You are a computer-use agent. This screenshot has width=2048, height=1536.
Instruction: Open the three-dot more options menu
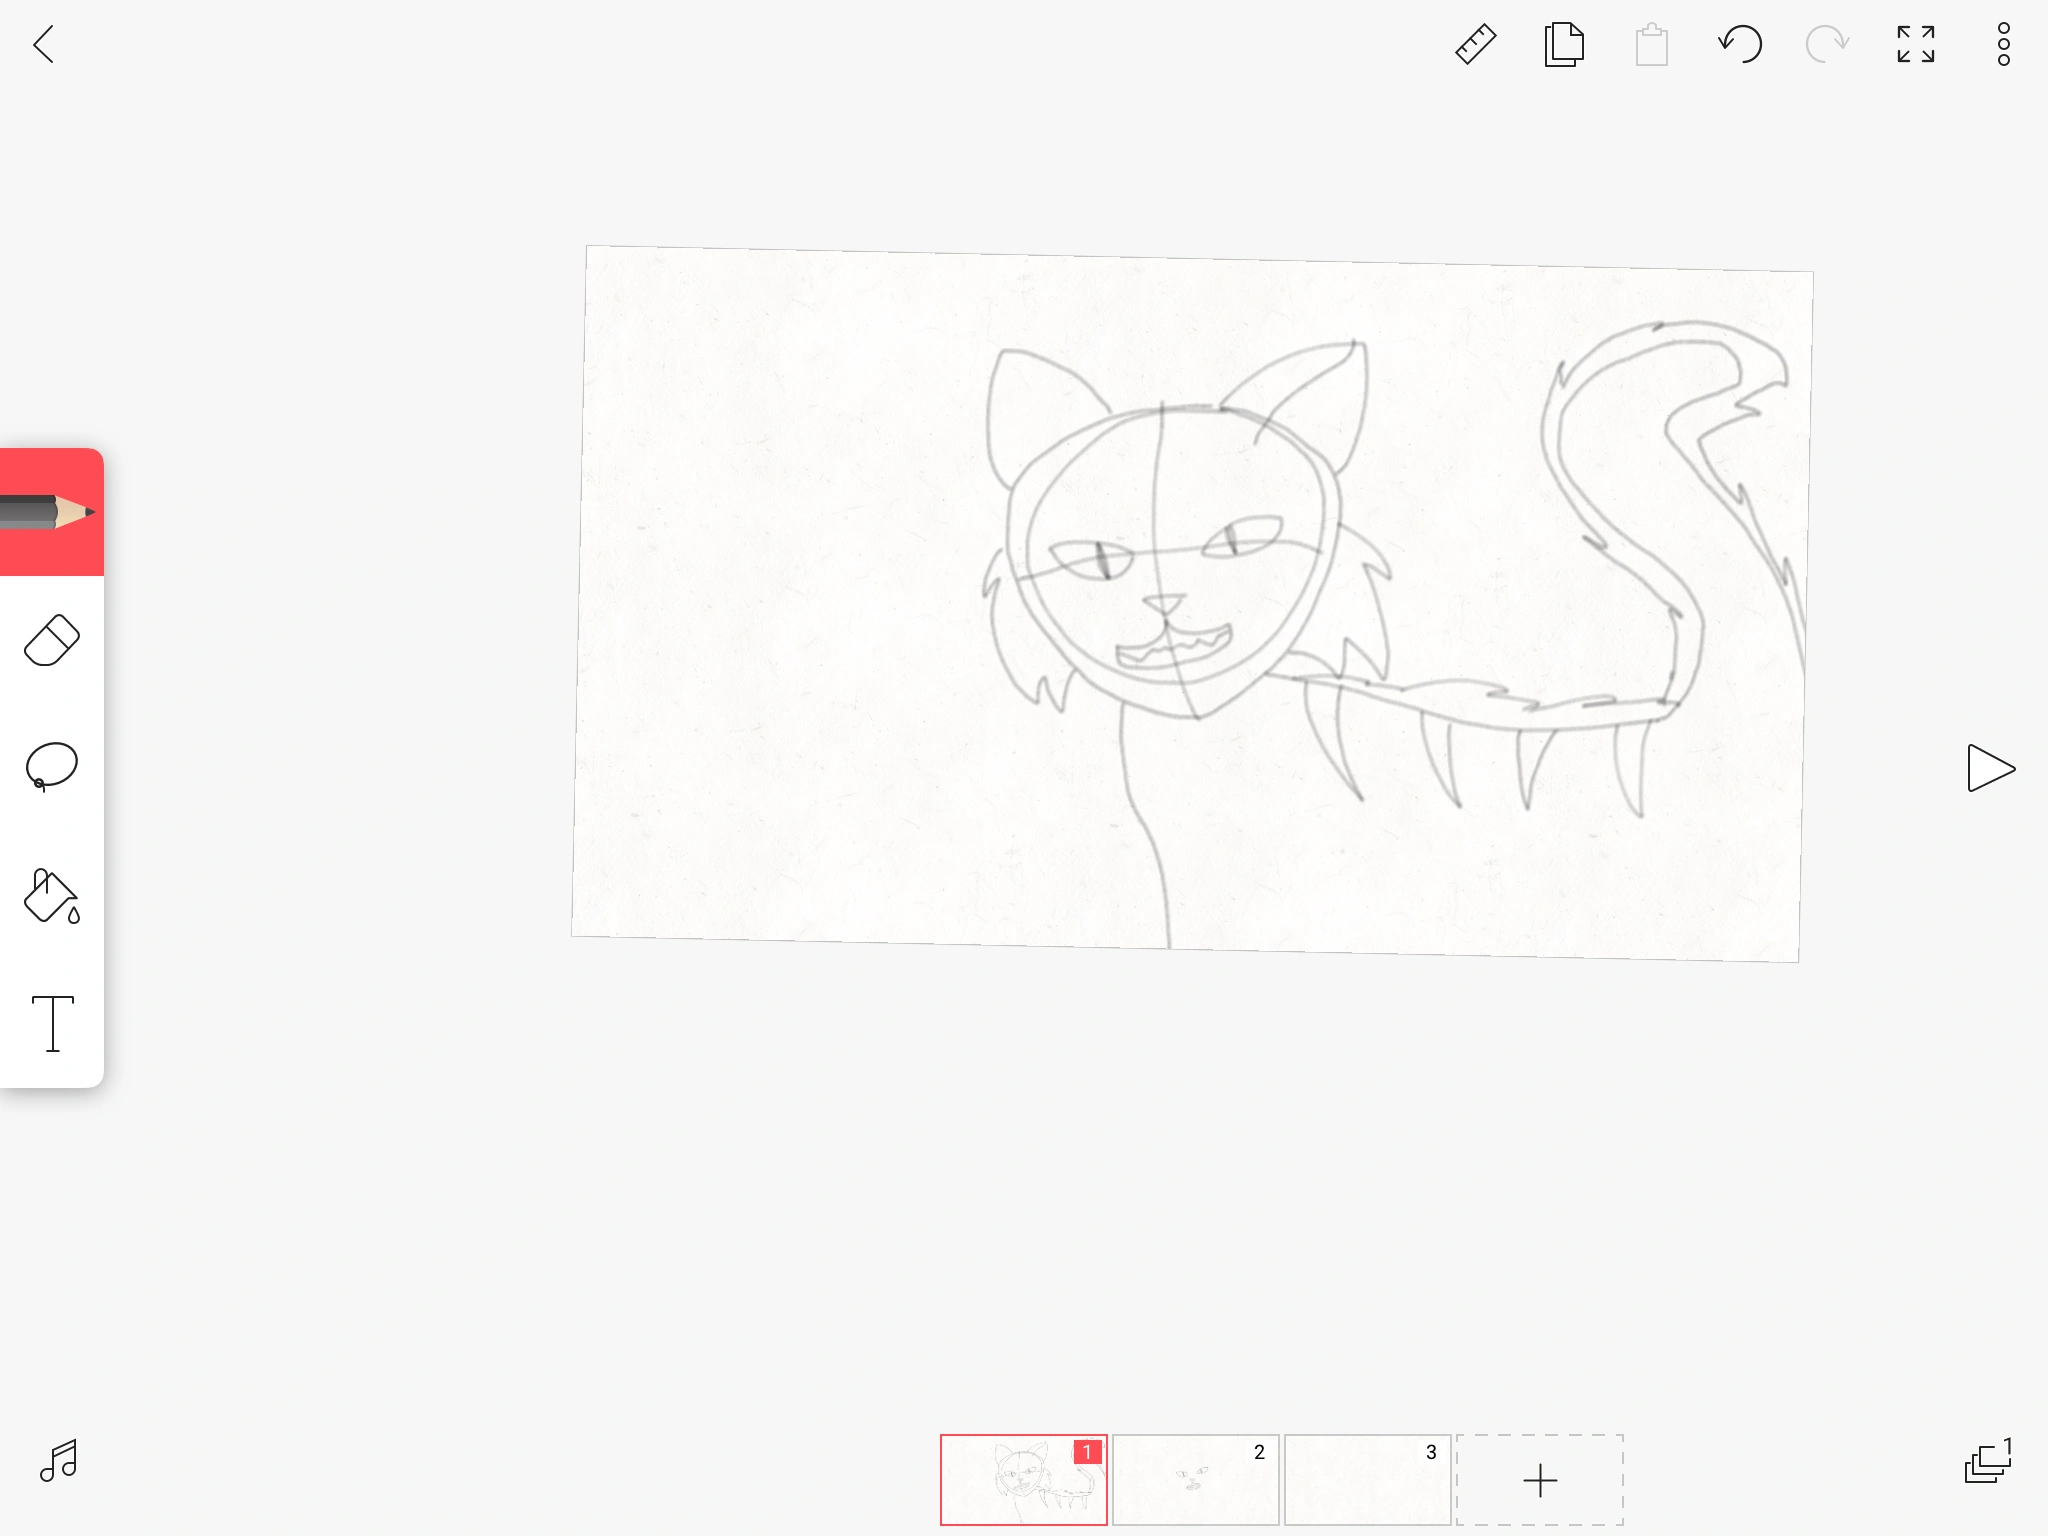(x=2003, y=45)
